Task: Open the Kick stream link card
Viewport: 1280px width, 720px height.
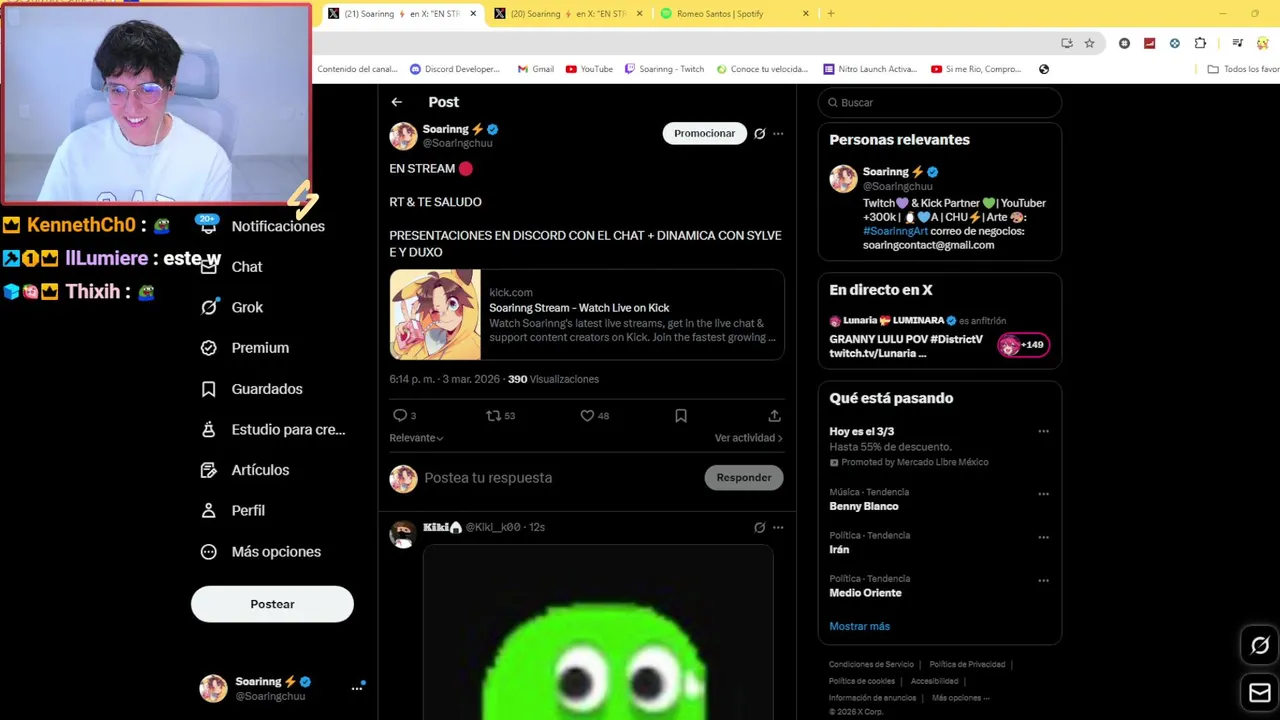Action: click(587, 315)
